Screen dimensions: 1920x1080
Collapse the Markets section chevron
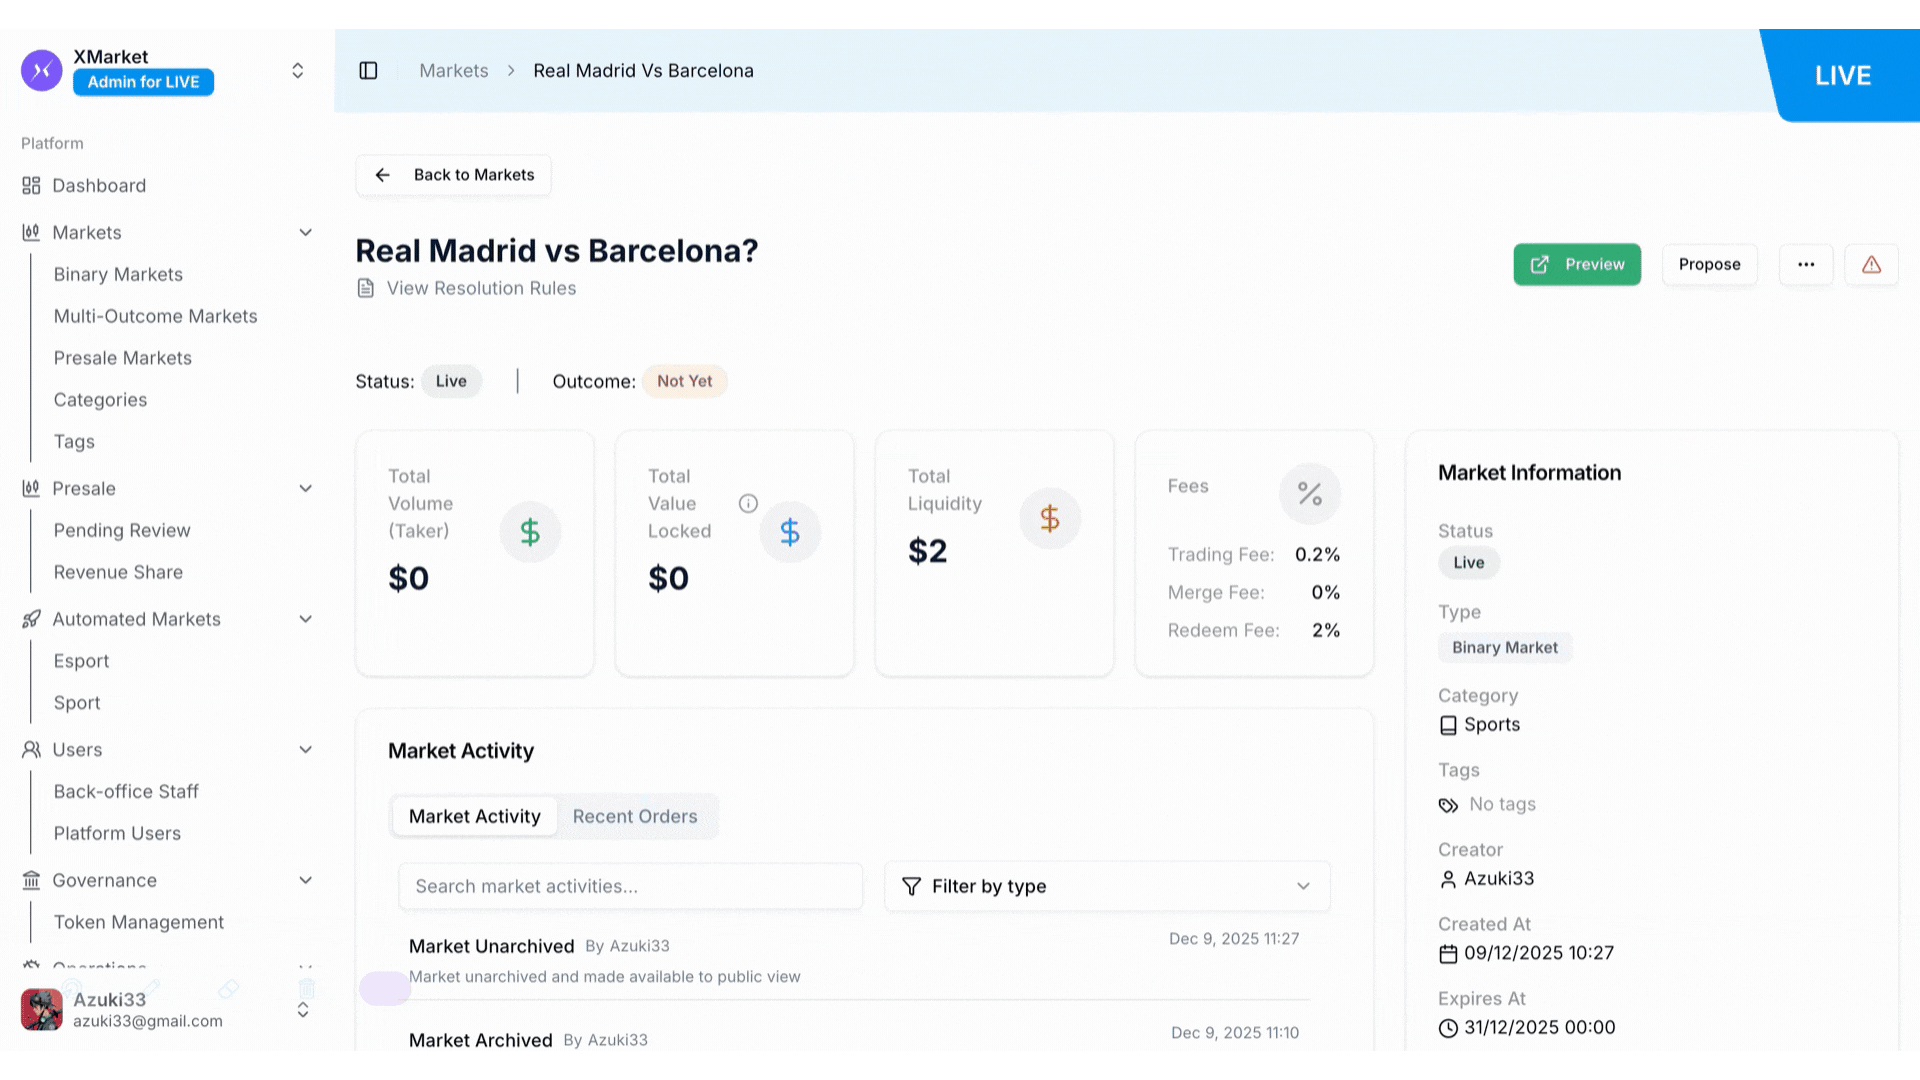coord(305,233)
